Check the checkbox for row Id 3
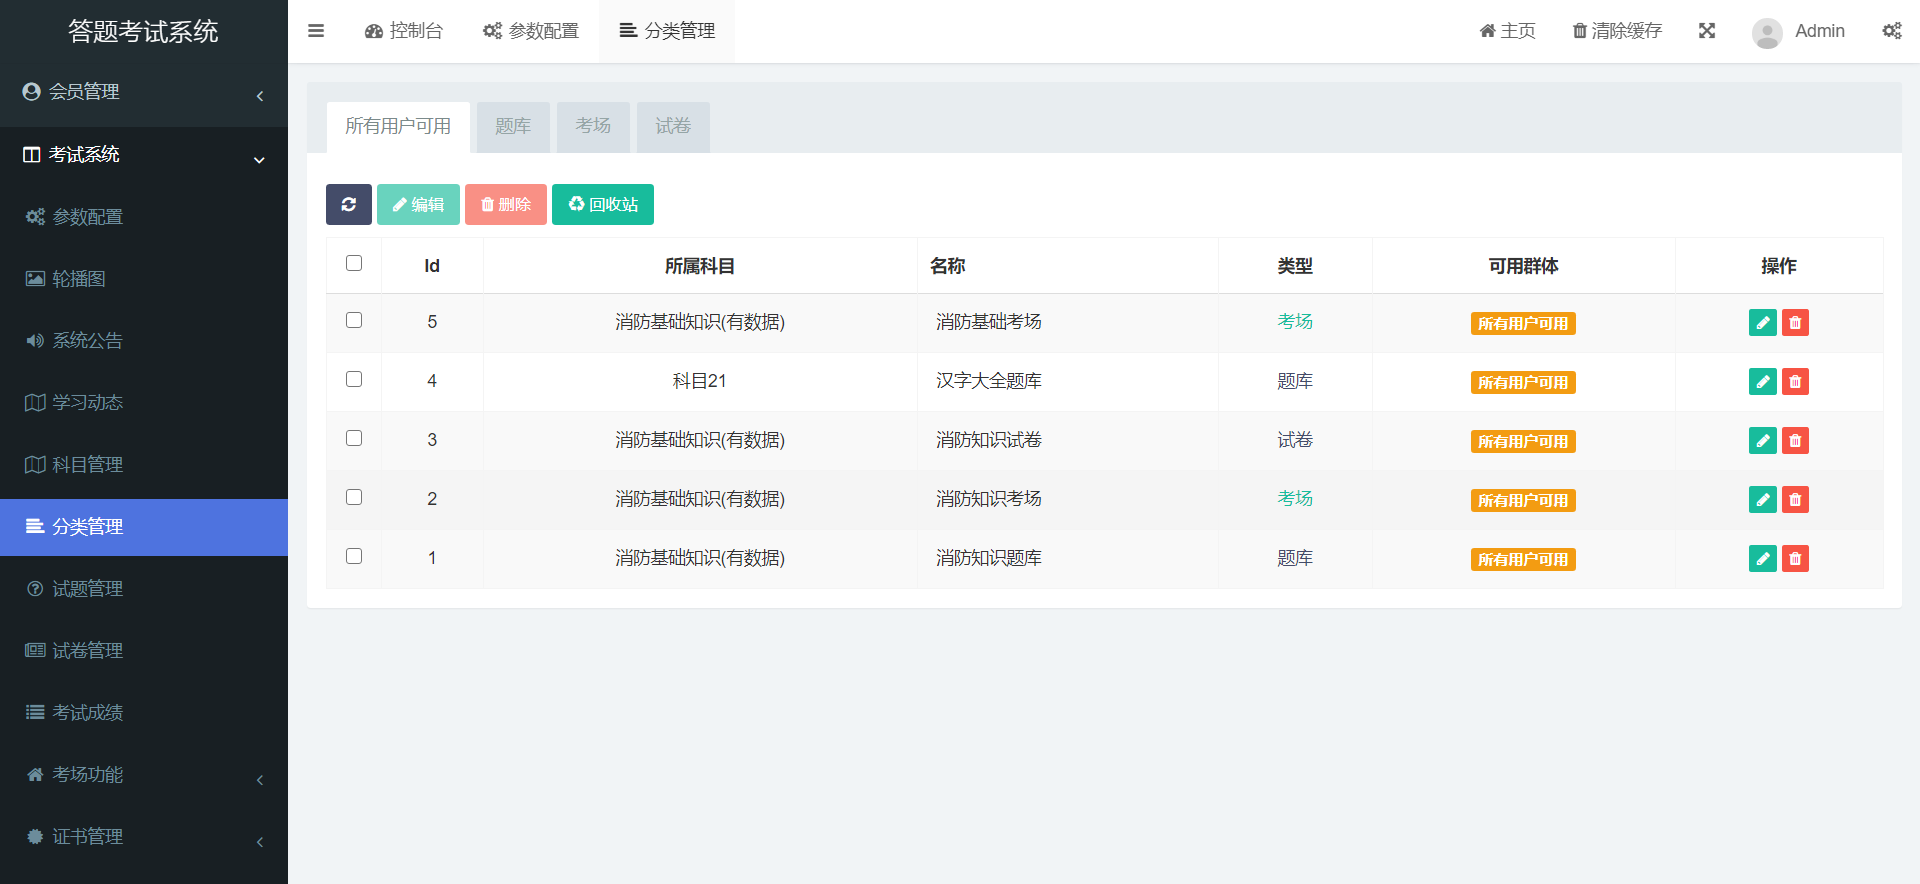 point(354,438)
